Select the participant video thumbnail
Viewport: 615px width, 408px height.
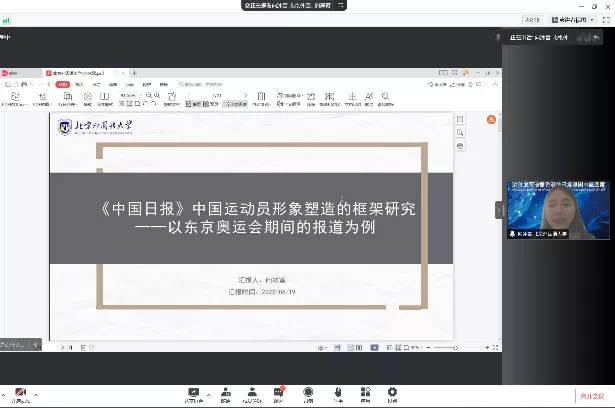pos(559,210)
